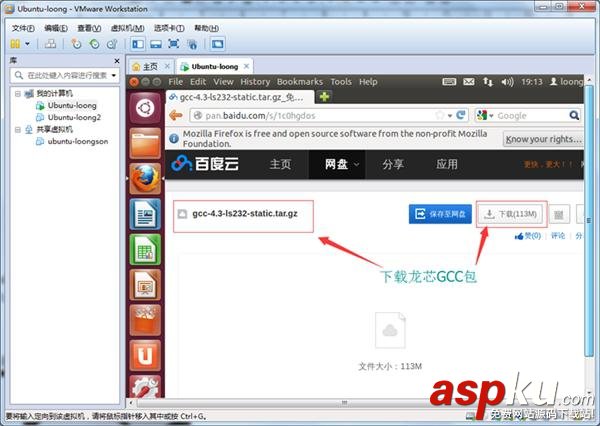
Task: Revert to snapshot via the toolbar icon
Action: 94,44
